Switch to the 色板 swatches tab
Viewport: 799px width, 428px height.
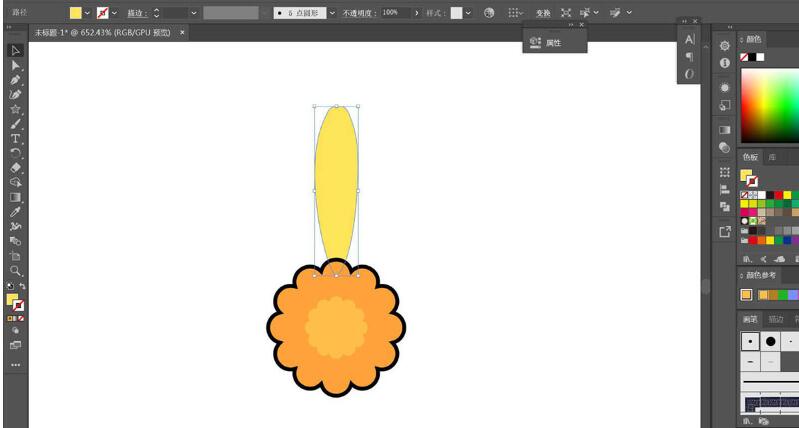pyautogui.click(x=750, y=157)
